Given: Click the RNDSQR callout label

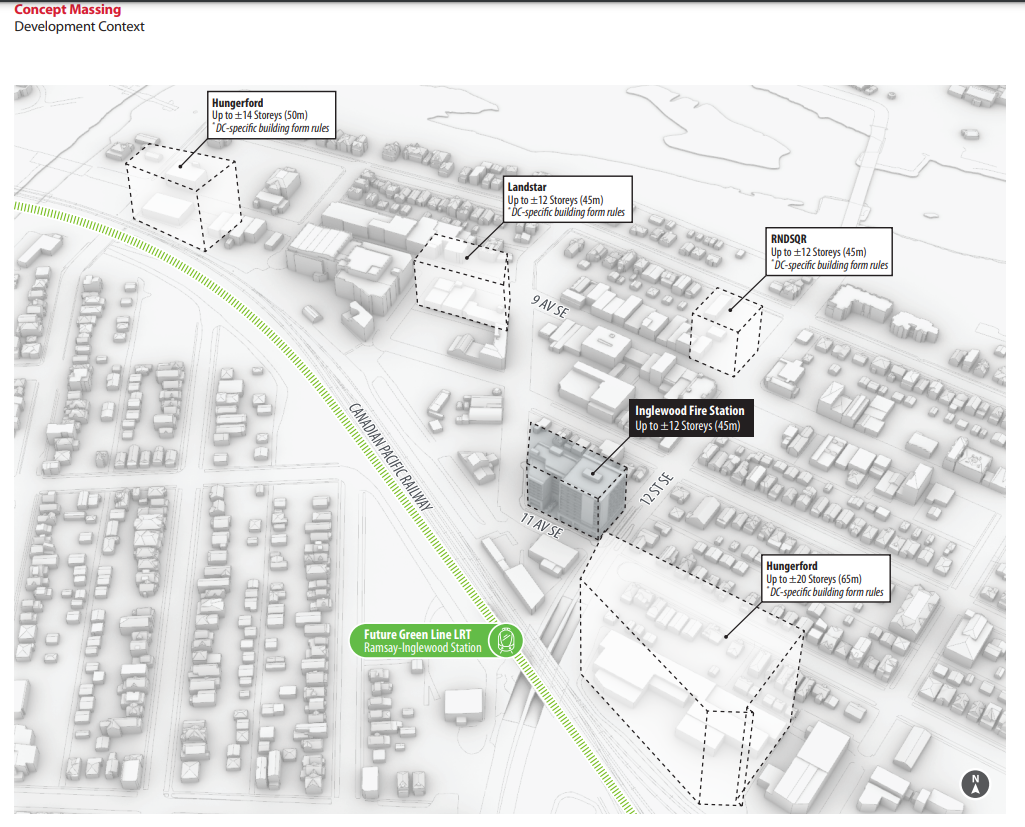Looking at the screenshot, I should coord(829,252).
